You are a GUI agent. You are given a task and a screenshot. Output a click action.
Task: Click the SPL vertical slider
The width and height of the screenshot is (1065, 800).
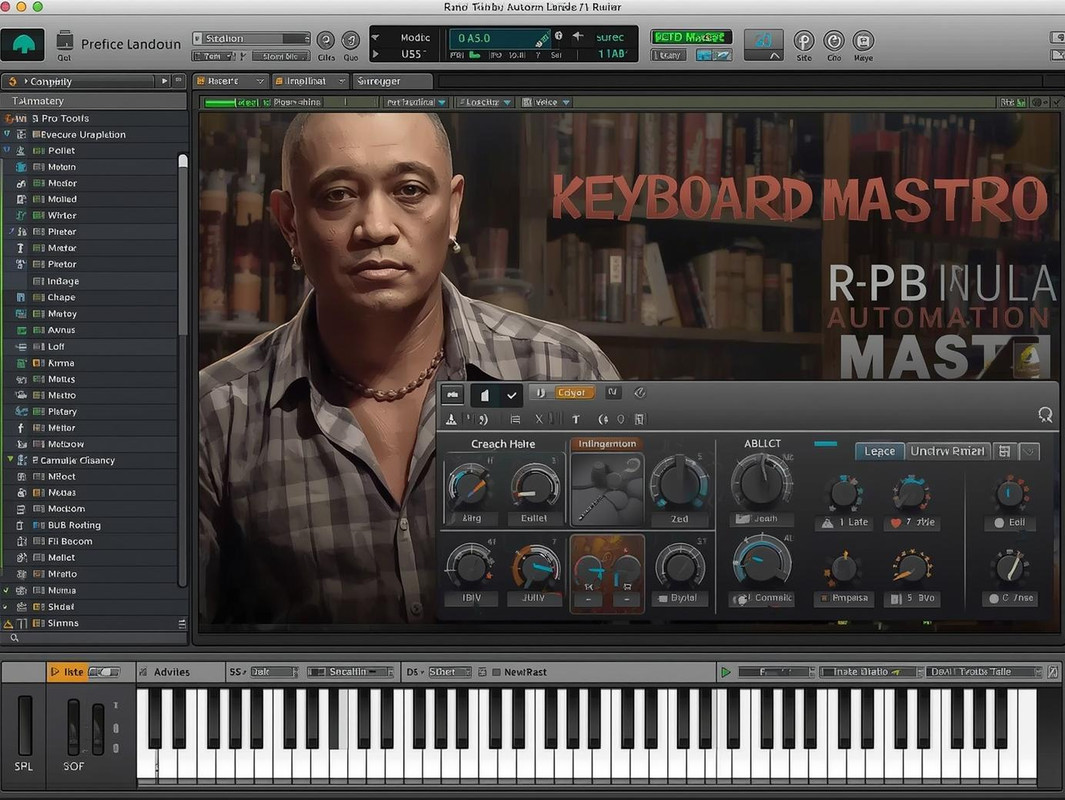coord(24,725)
